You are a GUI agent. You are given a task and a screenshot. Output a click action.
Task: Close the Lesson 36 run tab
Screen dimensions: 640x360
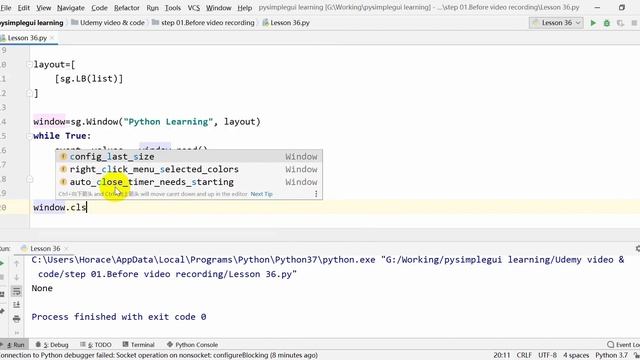(67, 249)
